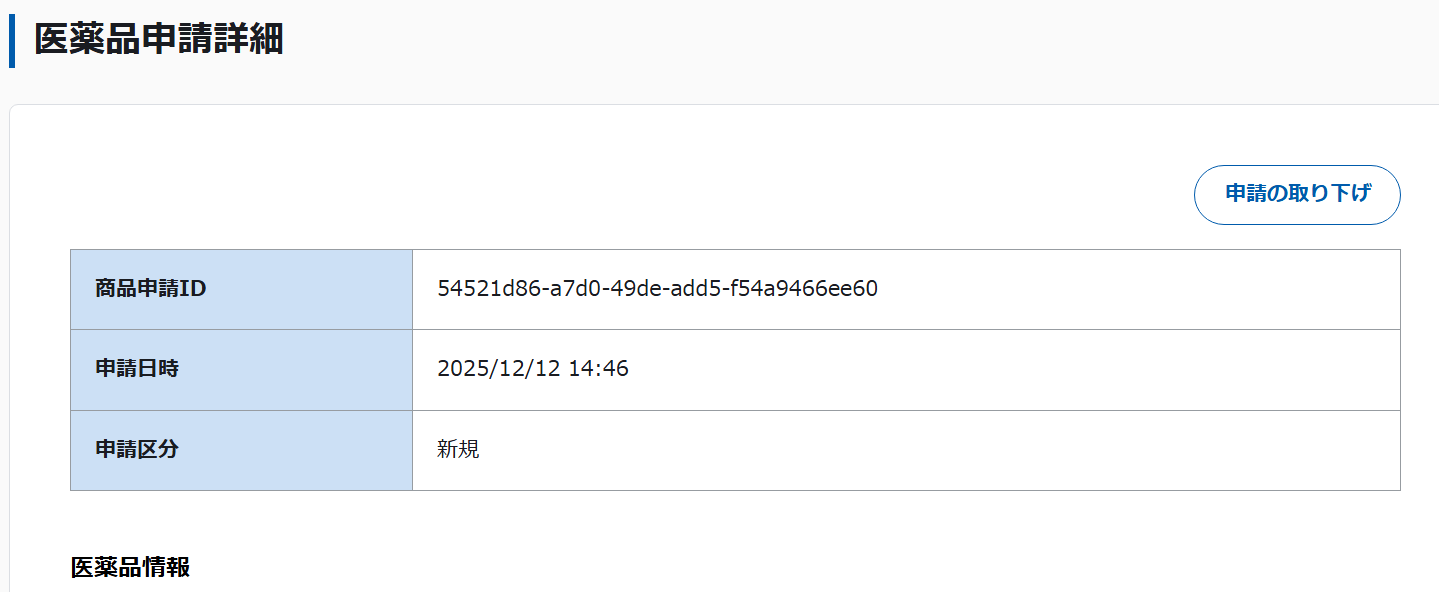Select the blue-shaded label column of the table
Viewport: 1439px width, 592px height.
[x=240, y=369]
